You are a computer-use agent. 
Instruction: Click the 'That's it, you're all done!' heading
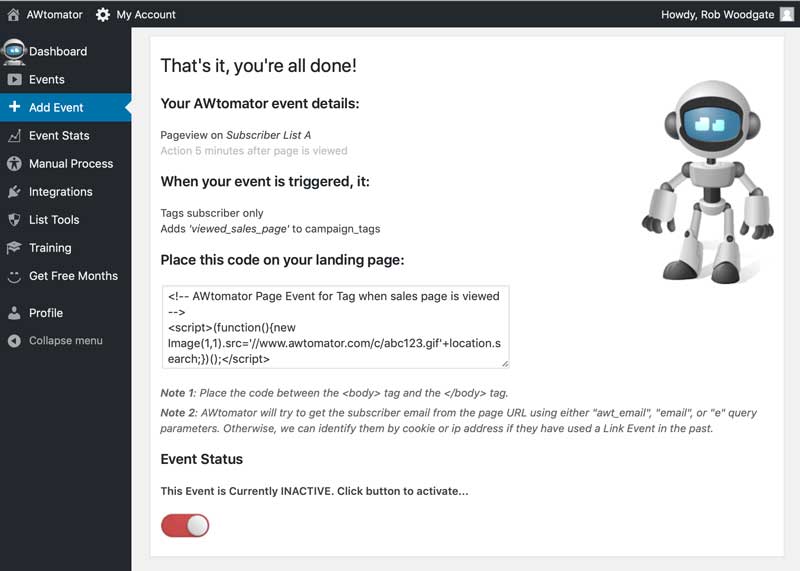[258, 66]
